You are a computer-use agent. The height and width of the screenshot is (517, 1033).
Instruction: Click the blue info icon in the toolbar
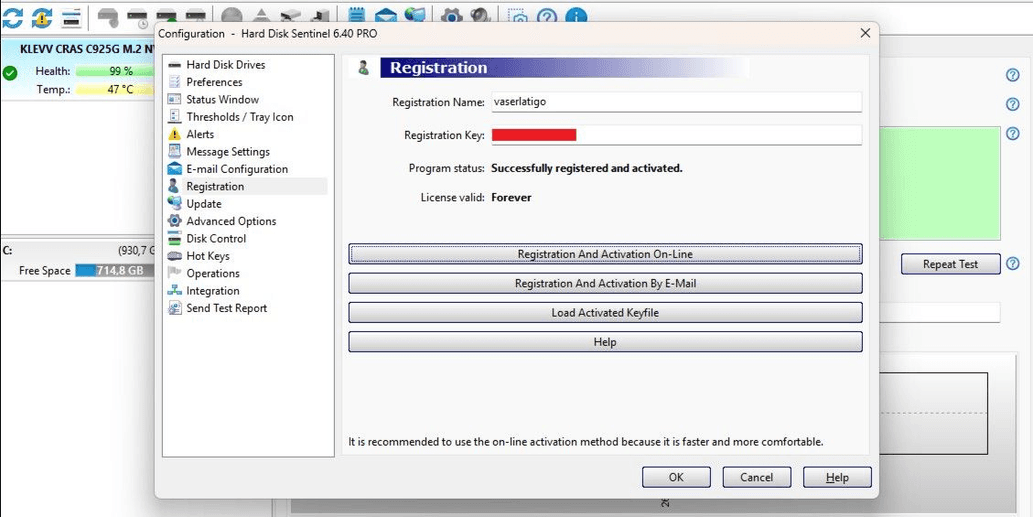[x=575, y=17]
